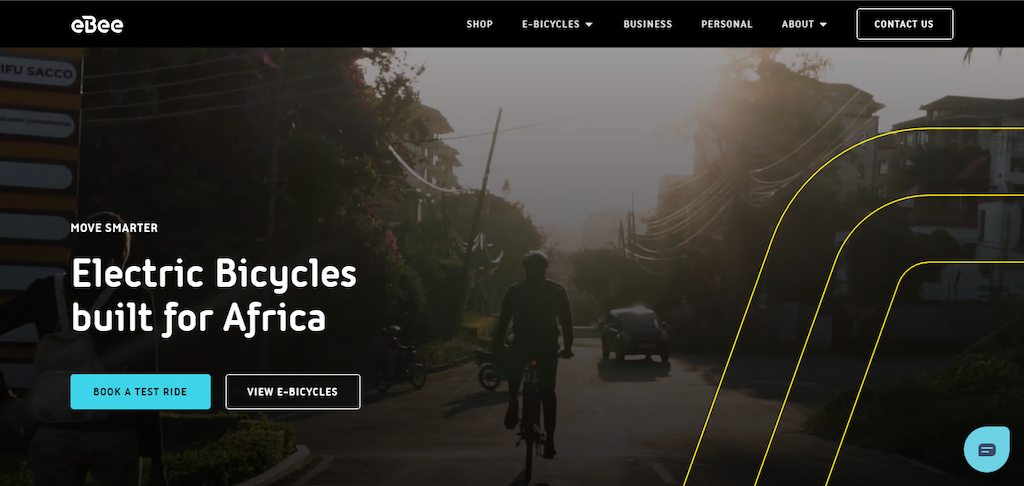1024x486 pixels.
Task: Click the BOOK A TEST RIDE button
Action: click(x=140, y=392)
